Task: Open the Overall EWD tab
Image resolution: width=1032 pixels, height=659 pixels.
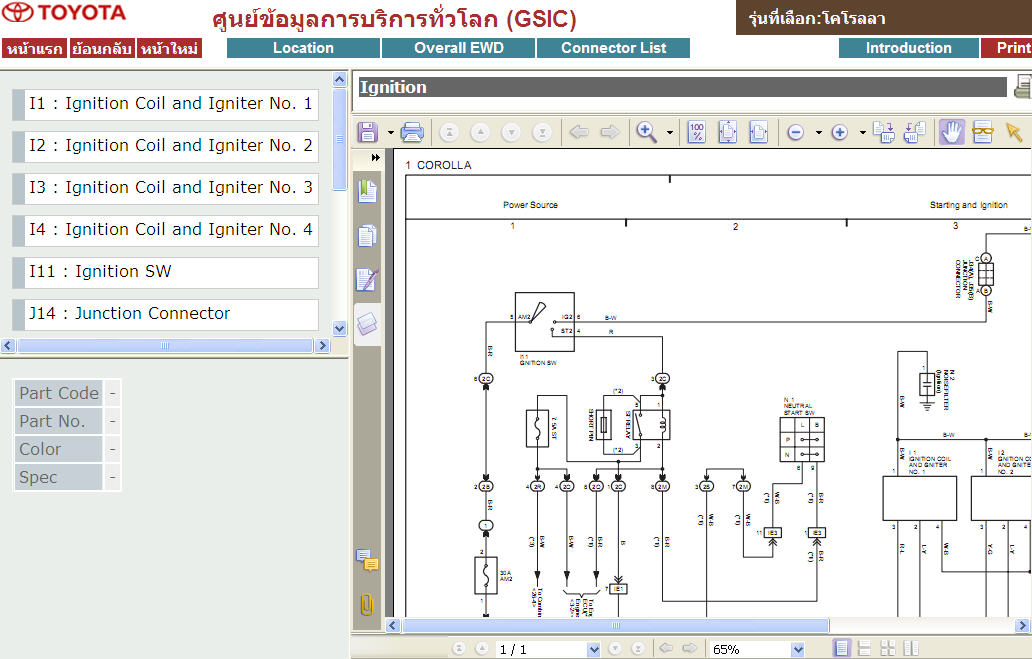Action: (x=458, y=48)
